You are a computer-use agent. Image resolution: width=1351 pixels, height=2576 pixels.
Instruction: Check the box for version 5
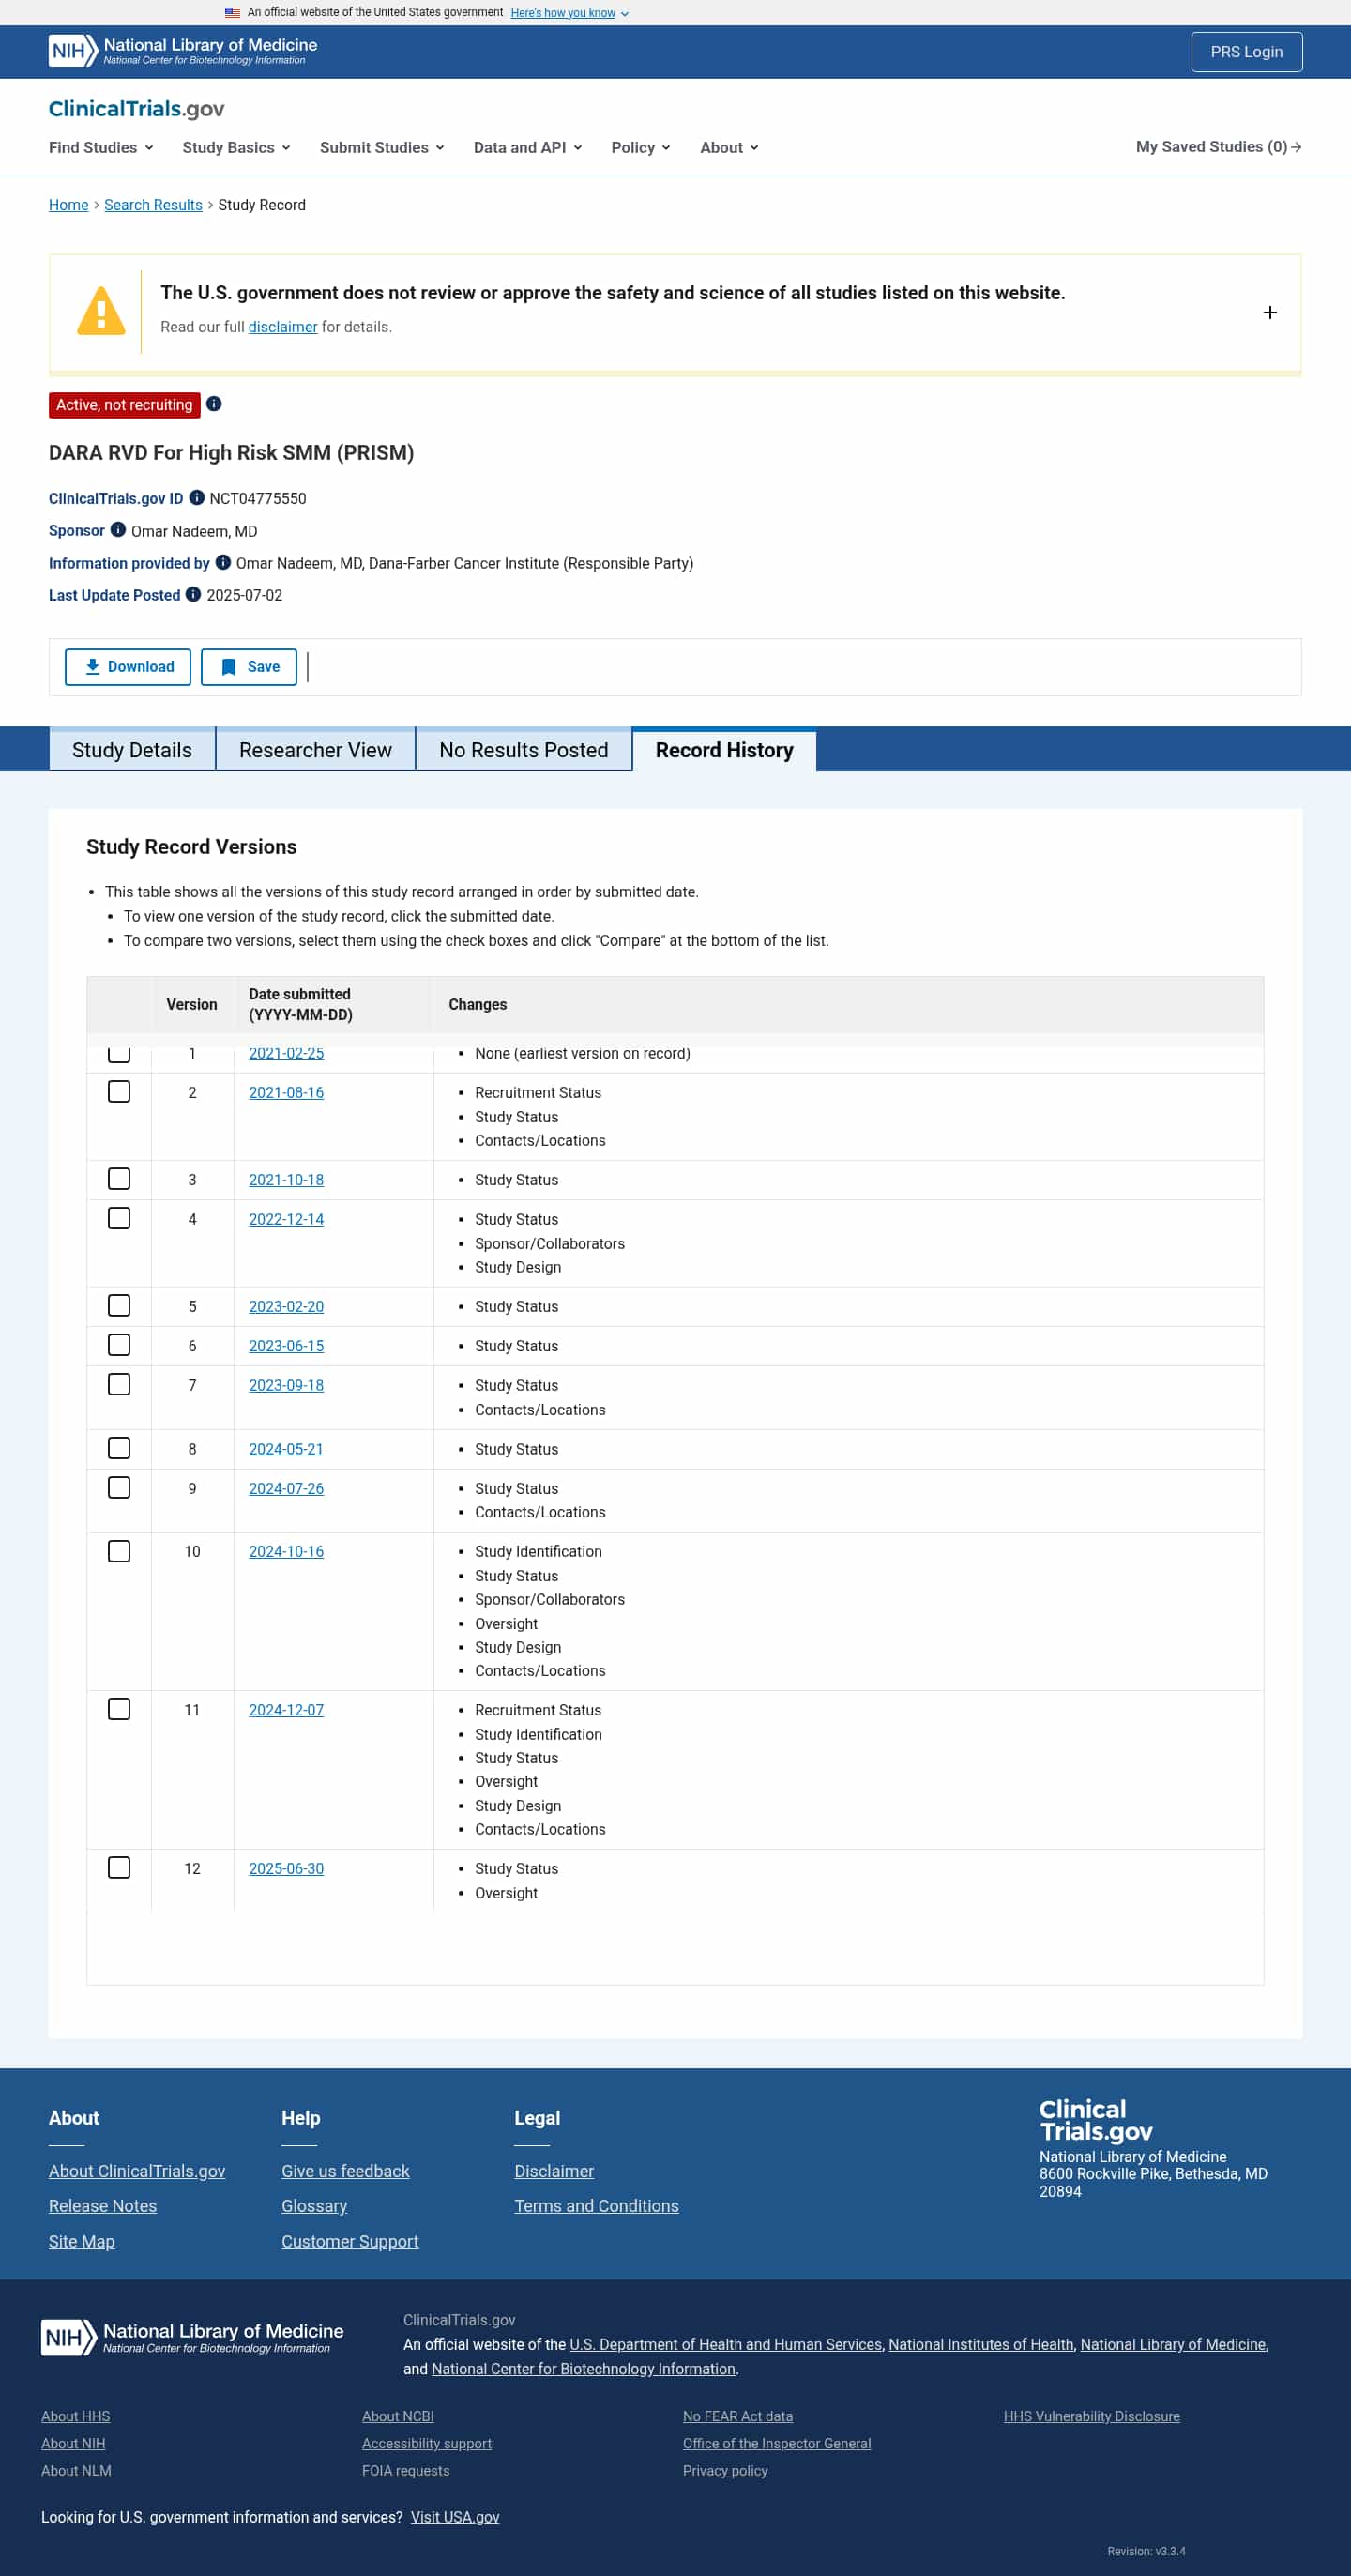tap(119, 1306)
